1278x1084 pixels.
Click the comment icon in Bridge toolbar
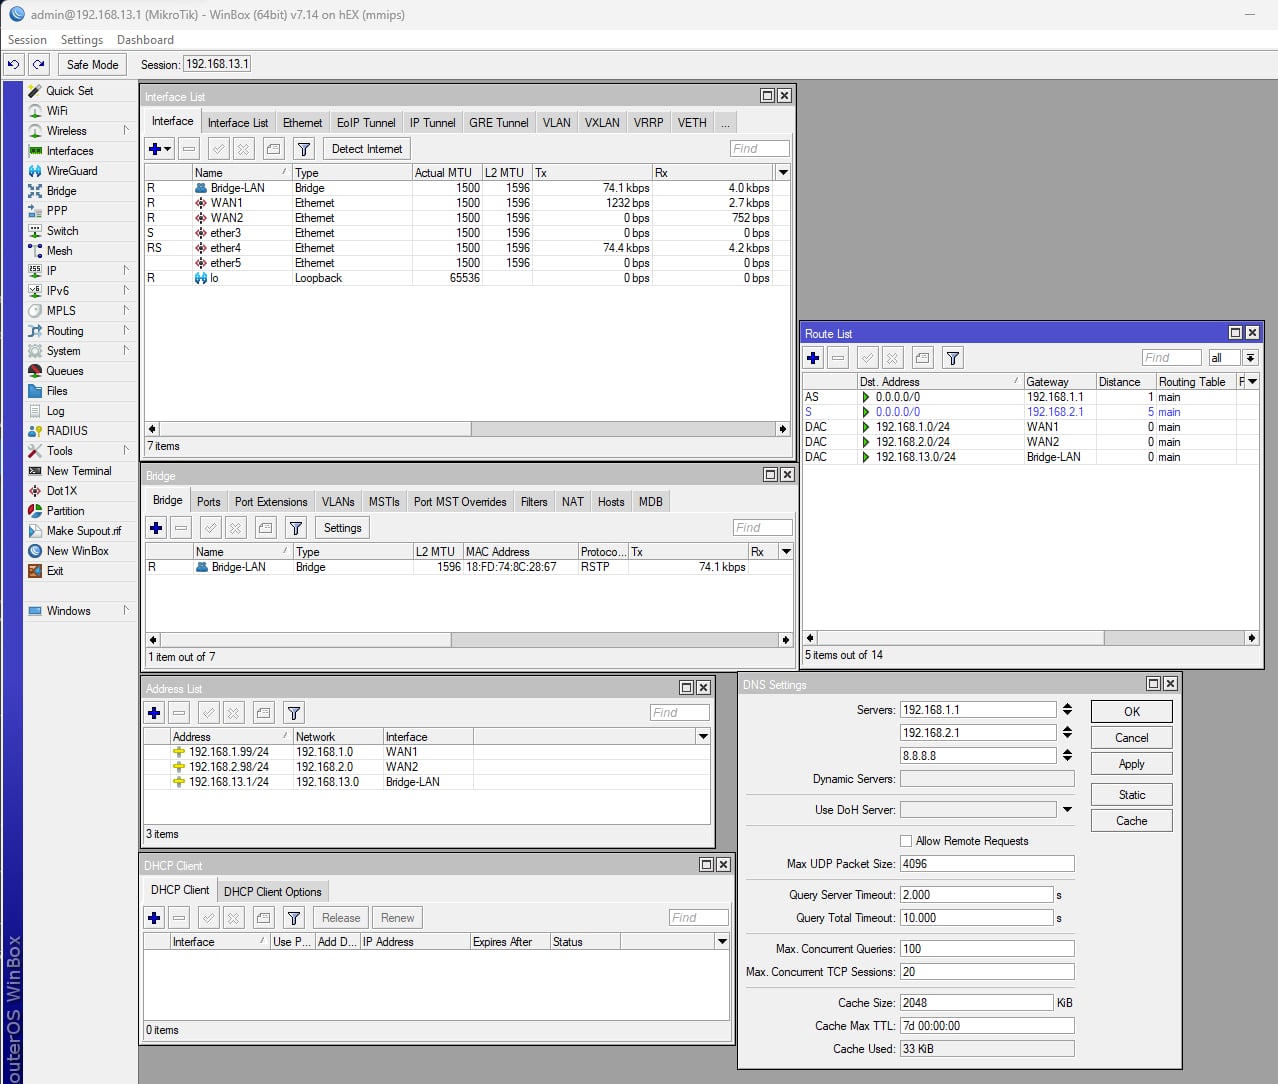point(265,528)
